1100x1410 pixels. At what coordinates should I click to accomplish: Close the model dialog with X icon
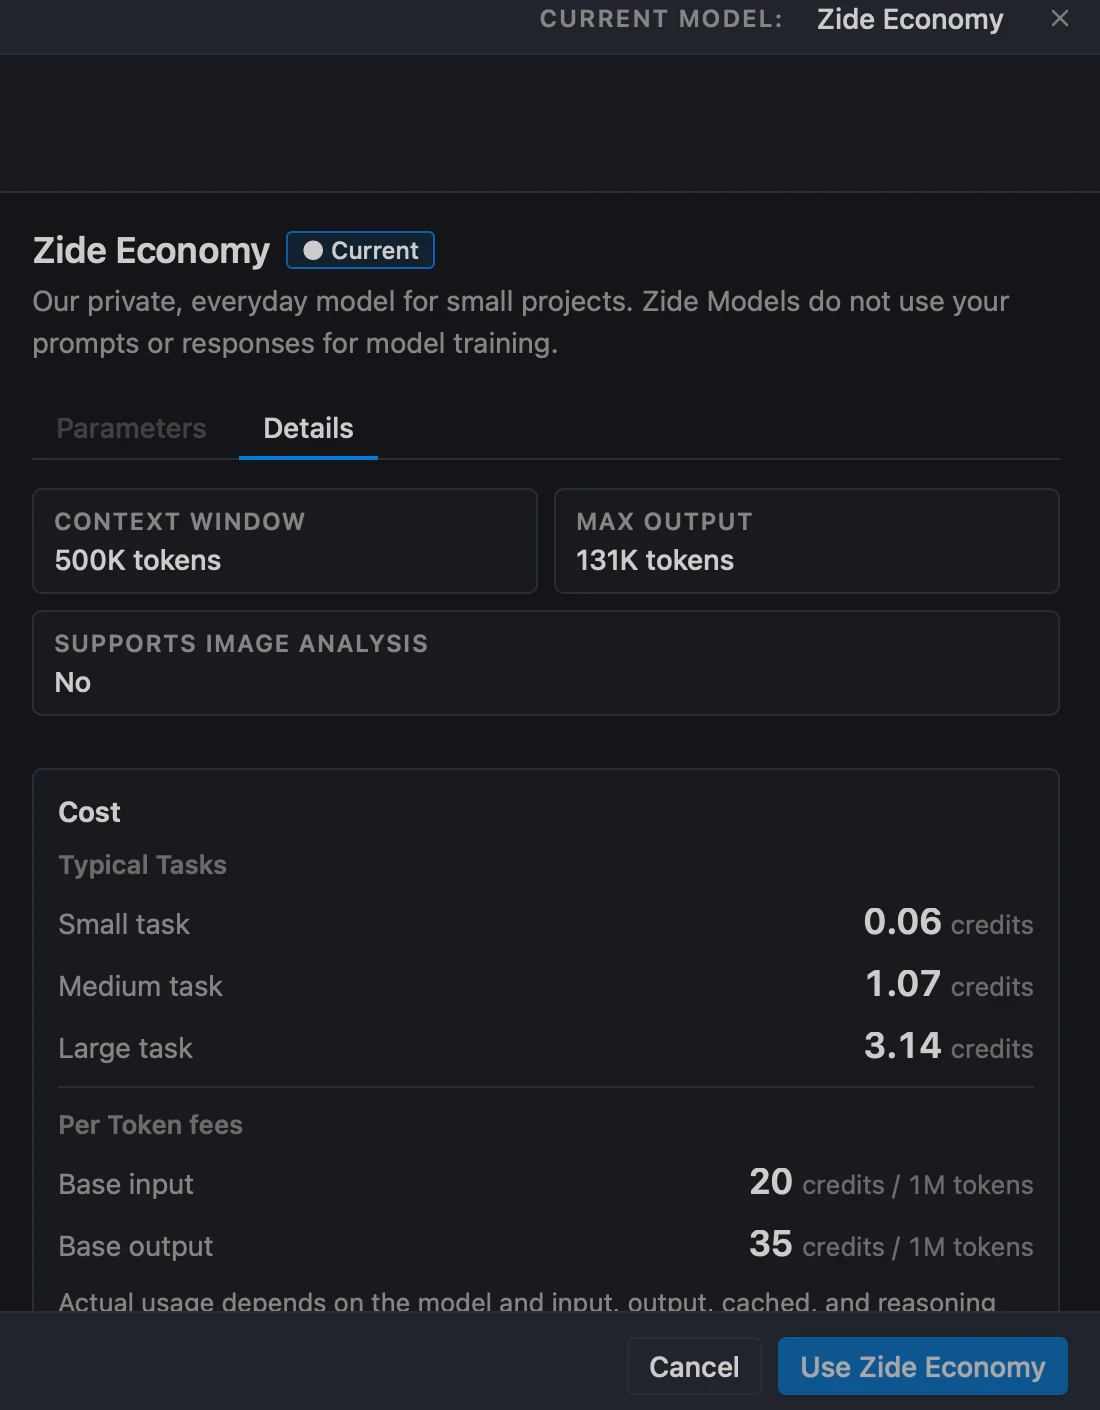click(1060, 19)
